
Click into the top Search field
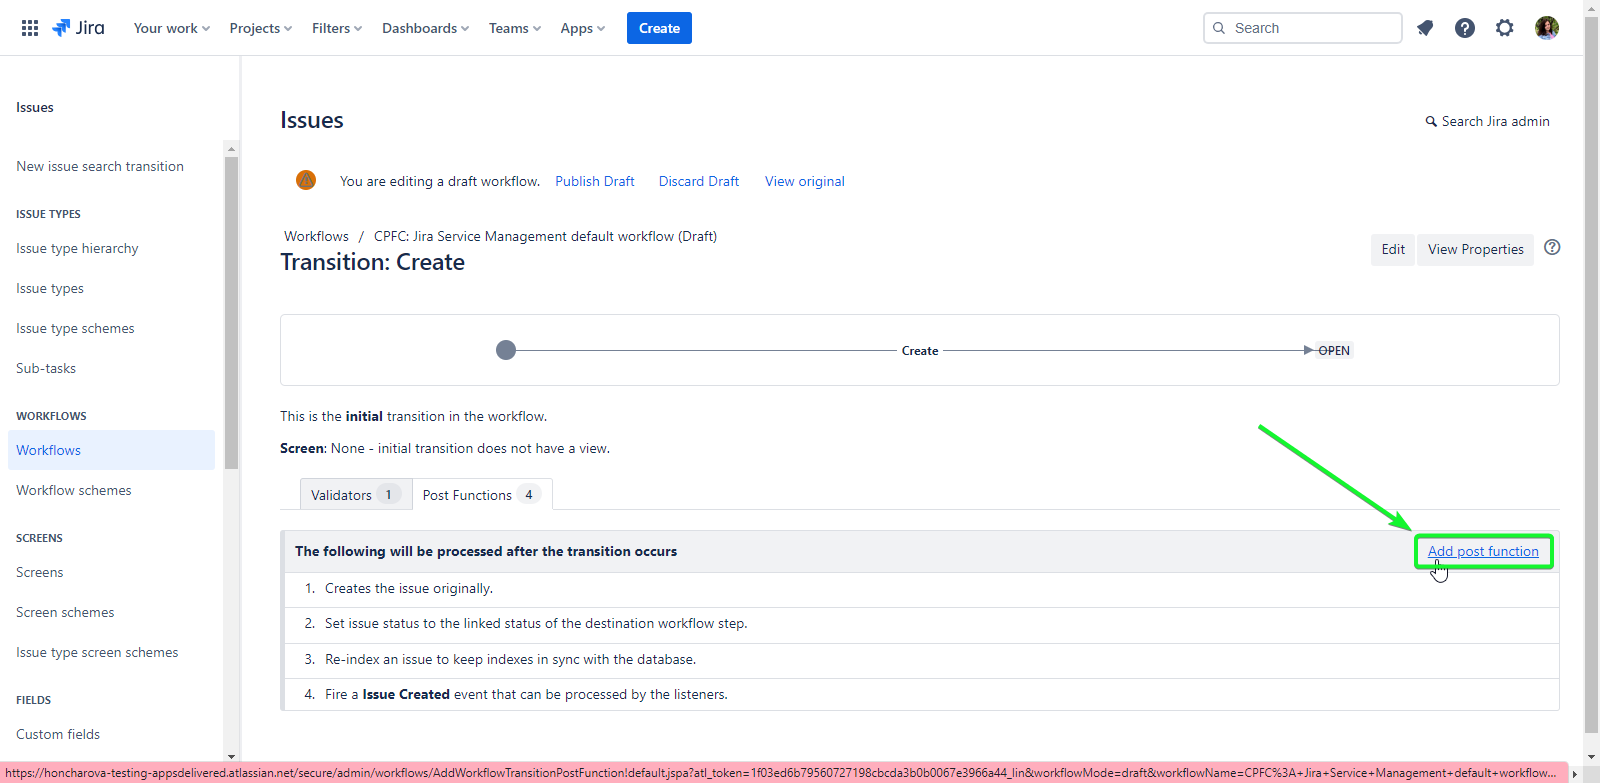(x=1310, y=28)
